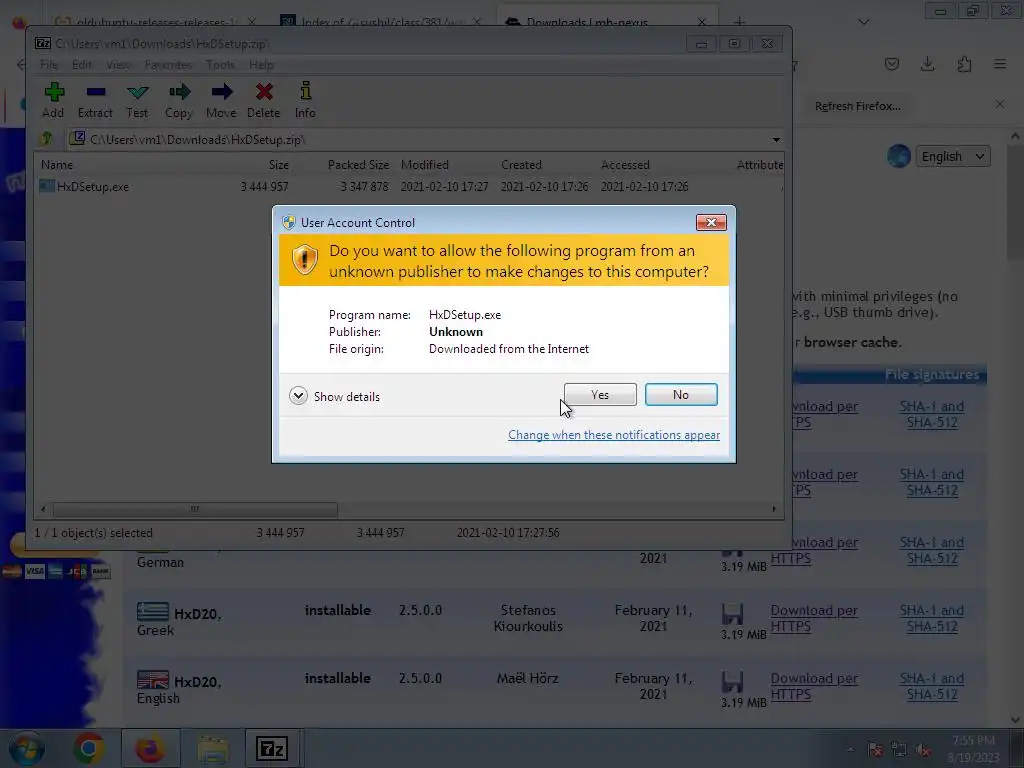Select HxDSetup.exe file row in 7-Zip
The width and height of the screenshot is (1024, 768).
click(410, 187)
